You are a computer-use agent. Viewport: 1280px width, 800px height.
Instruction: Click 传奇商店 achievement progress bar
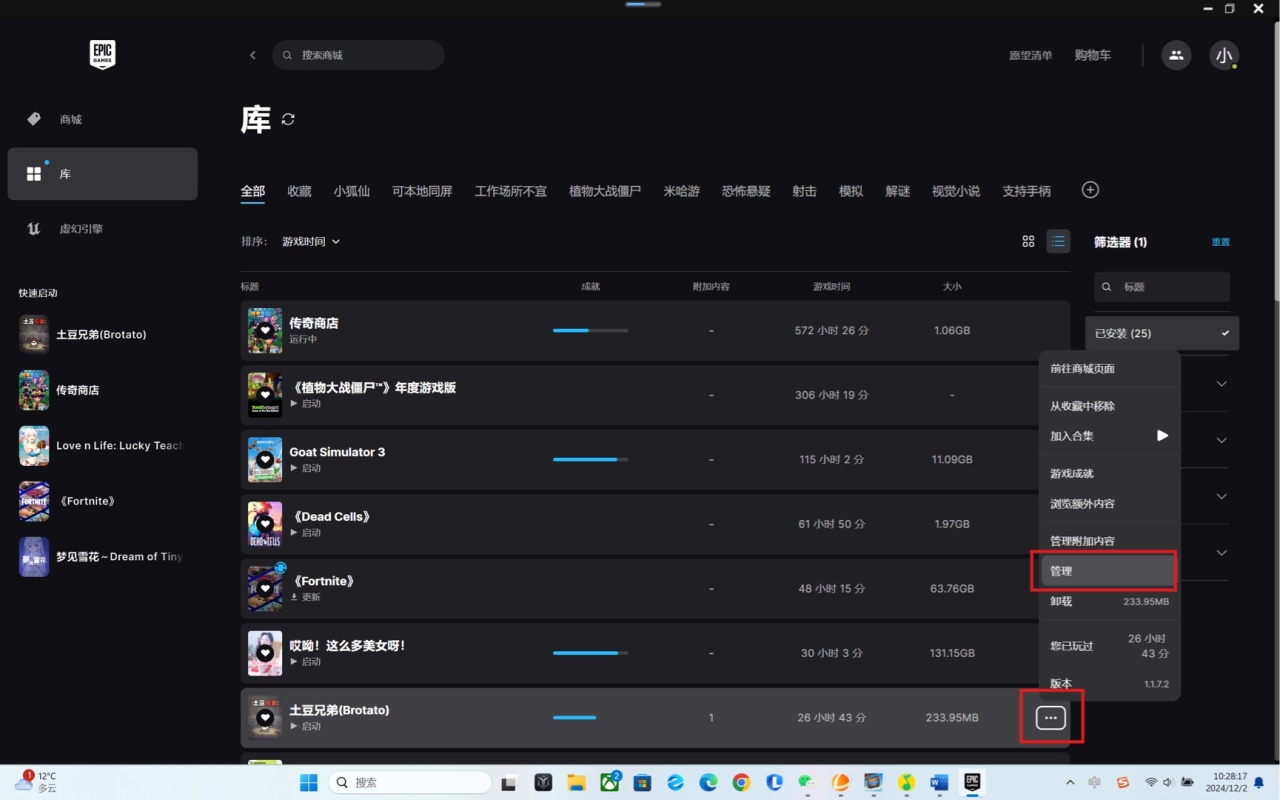(x=590, y=331)
